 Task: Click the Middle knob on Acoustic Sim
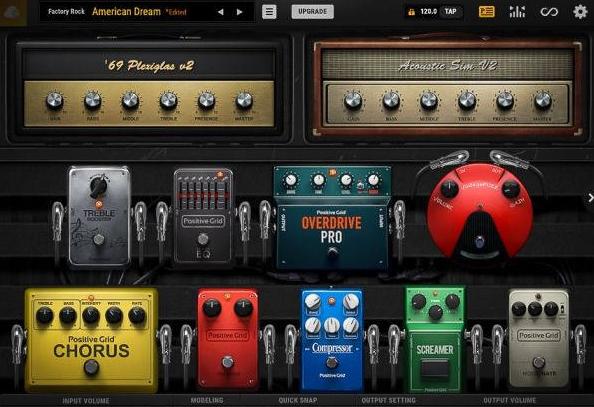(x=429, y=101)
